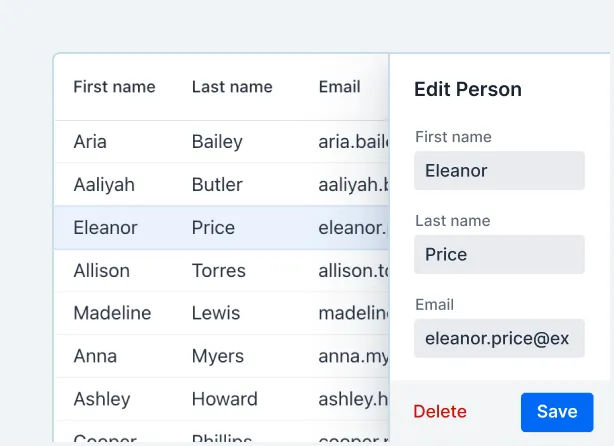Click Aaliyah's email cell
This screenshot has height=446, width=614.
click(x=352, y=185)
